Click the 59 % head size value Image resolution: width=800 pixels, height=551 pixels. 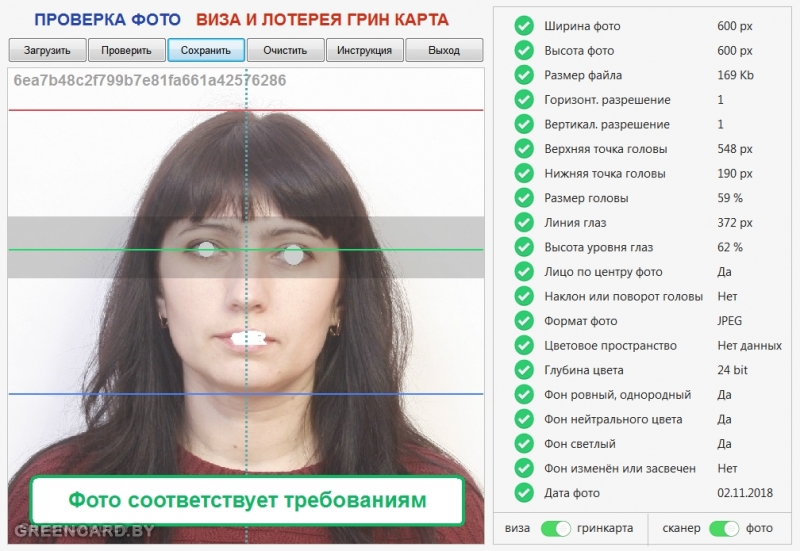[730, 198]
